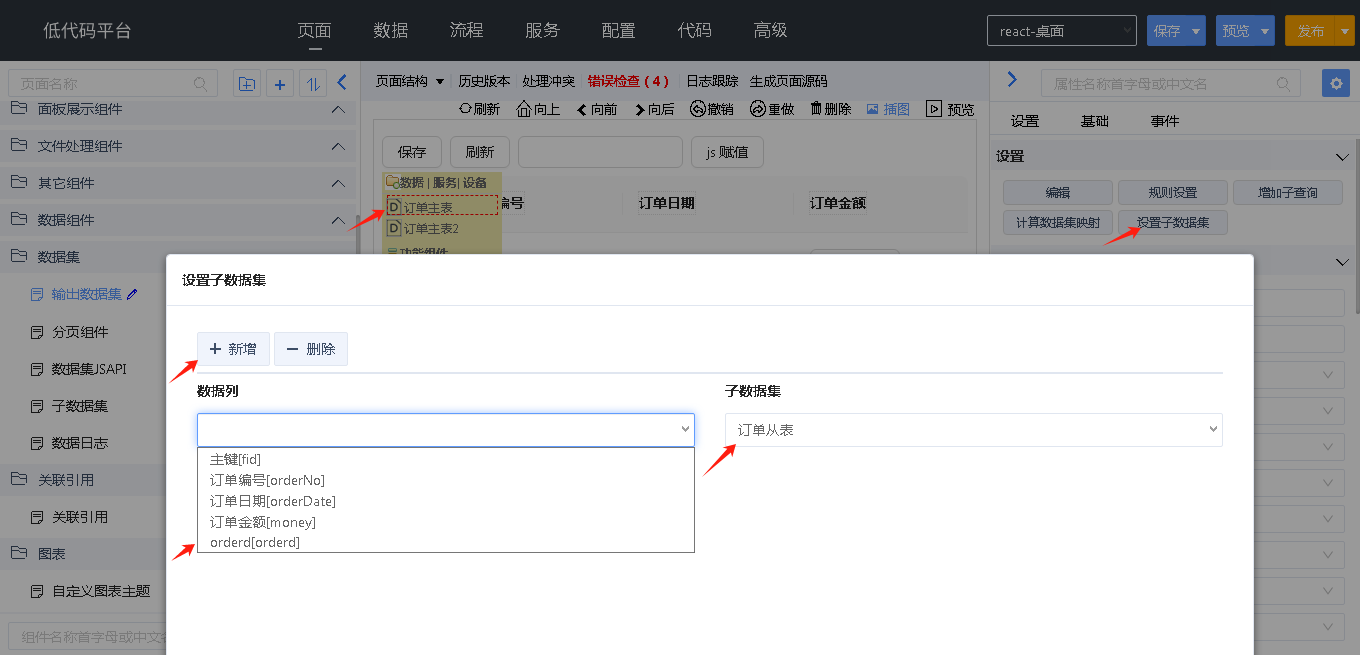Viewport: 1360px width, 655px height.
Task: Open the 代码 top menu
Action: coord(694,30)
